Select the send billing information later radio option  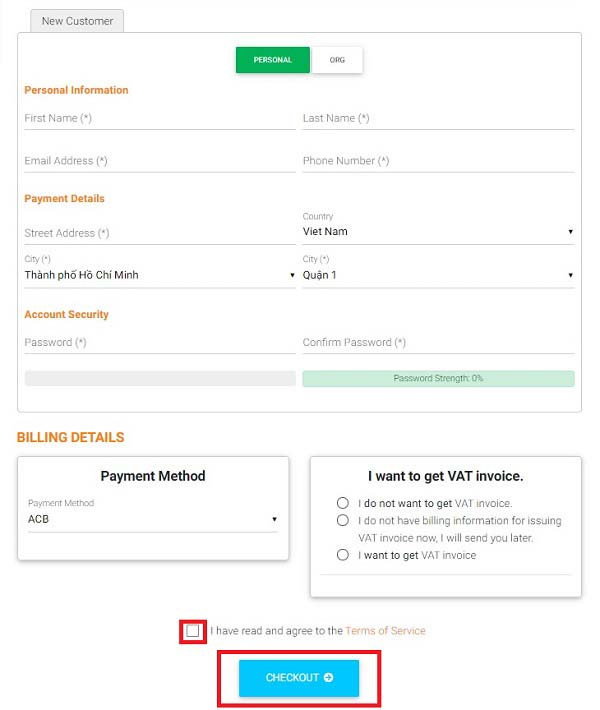(x=343, y=520)
